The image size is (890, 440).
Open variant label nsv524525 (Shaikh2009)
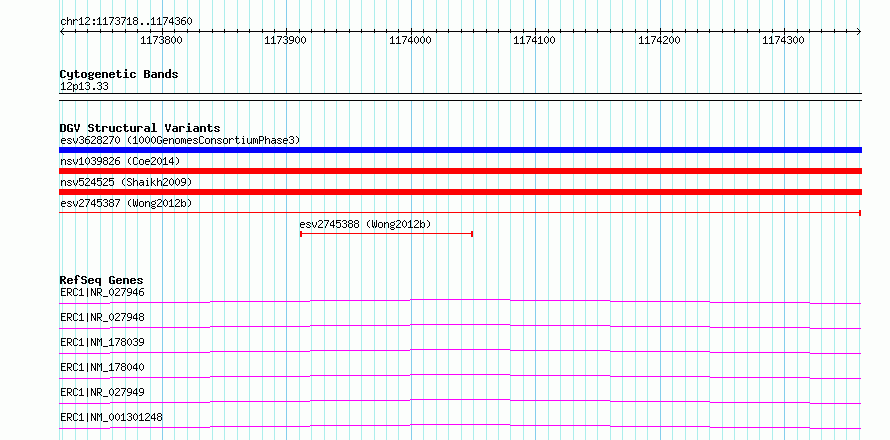click(x=126, y=183)
